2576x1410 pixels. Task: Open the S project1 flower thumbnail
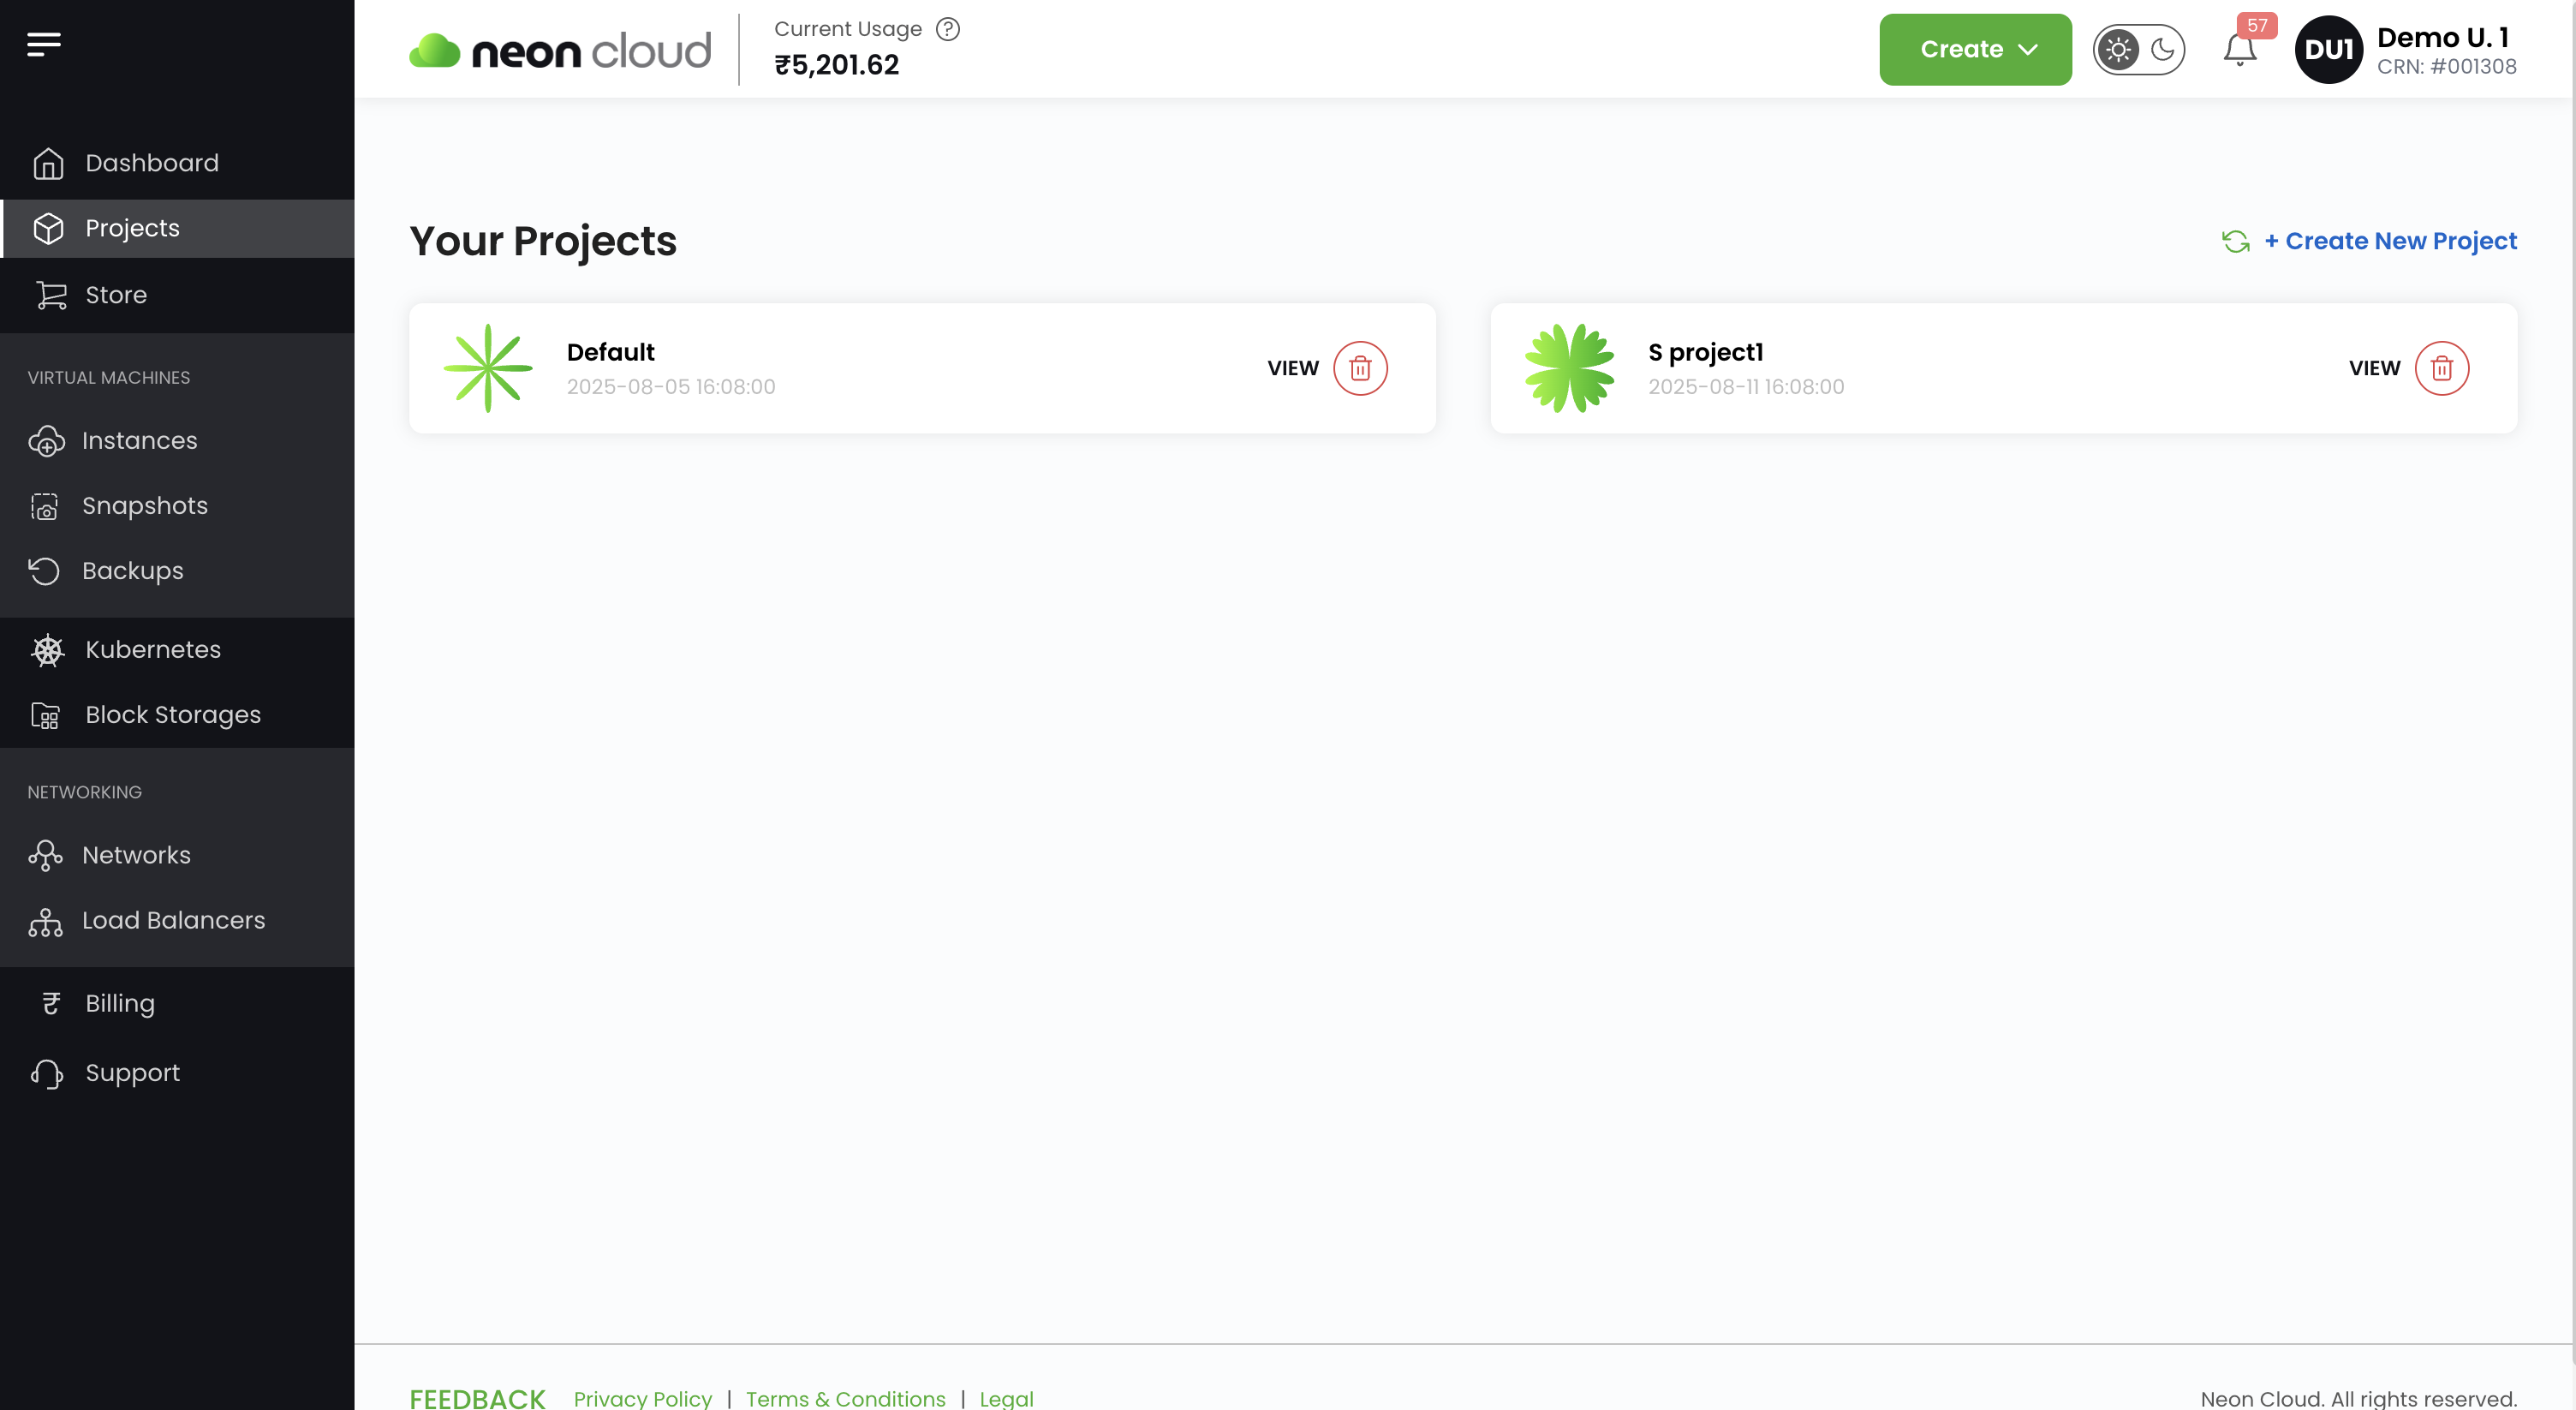(x=1569, y=368)
